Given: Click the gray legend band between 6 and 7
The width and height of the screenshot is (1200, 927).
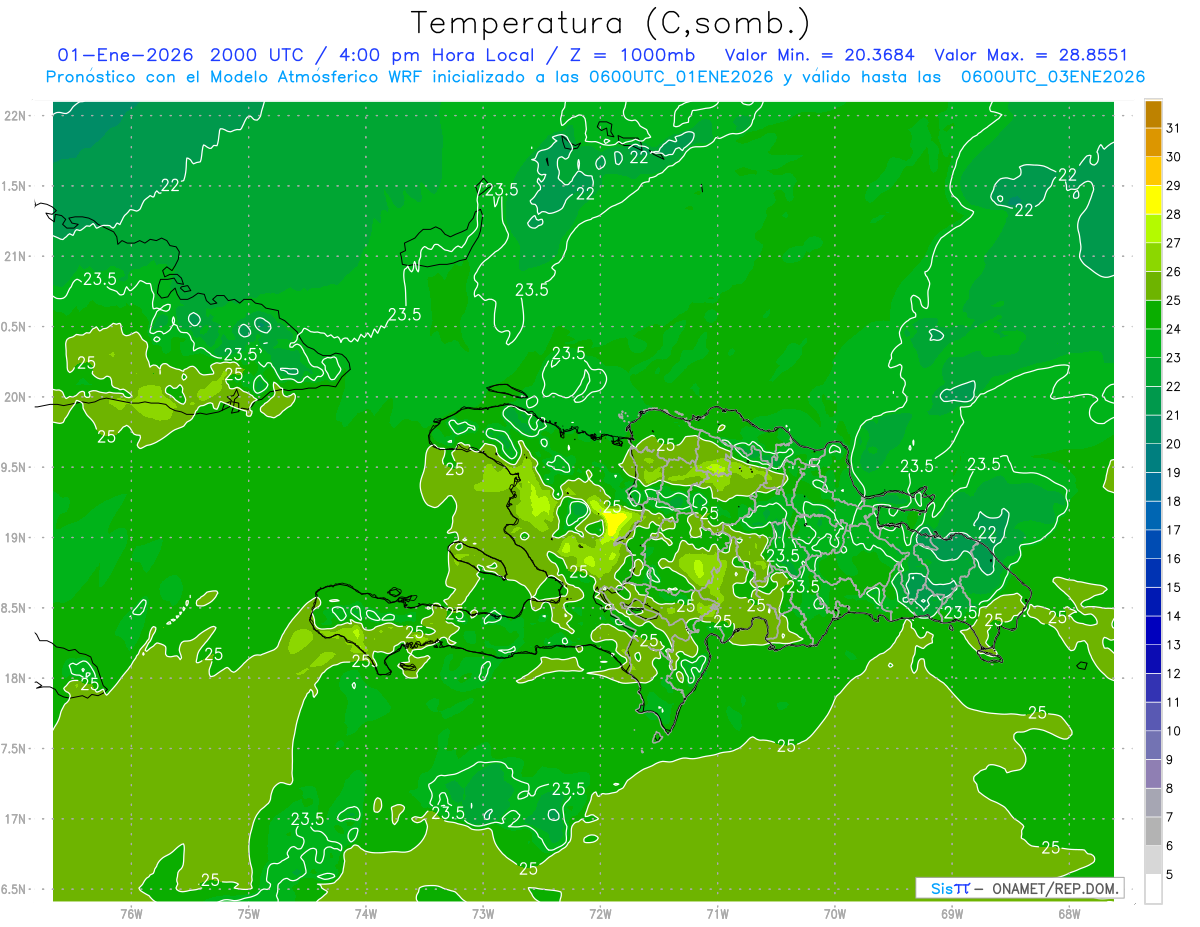Looking at the screenshot, I should 1153,831.
